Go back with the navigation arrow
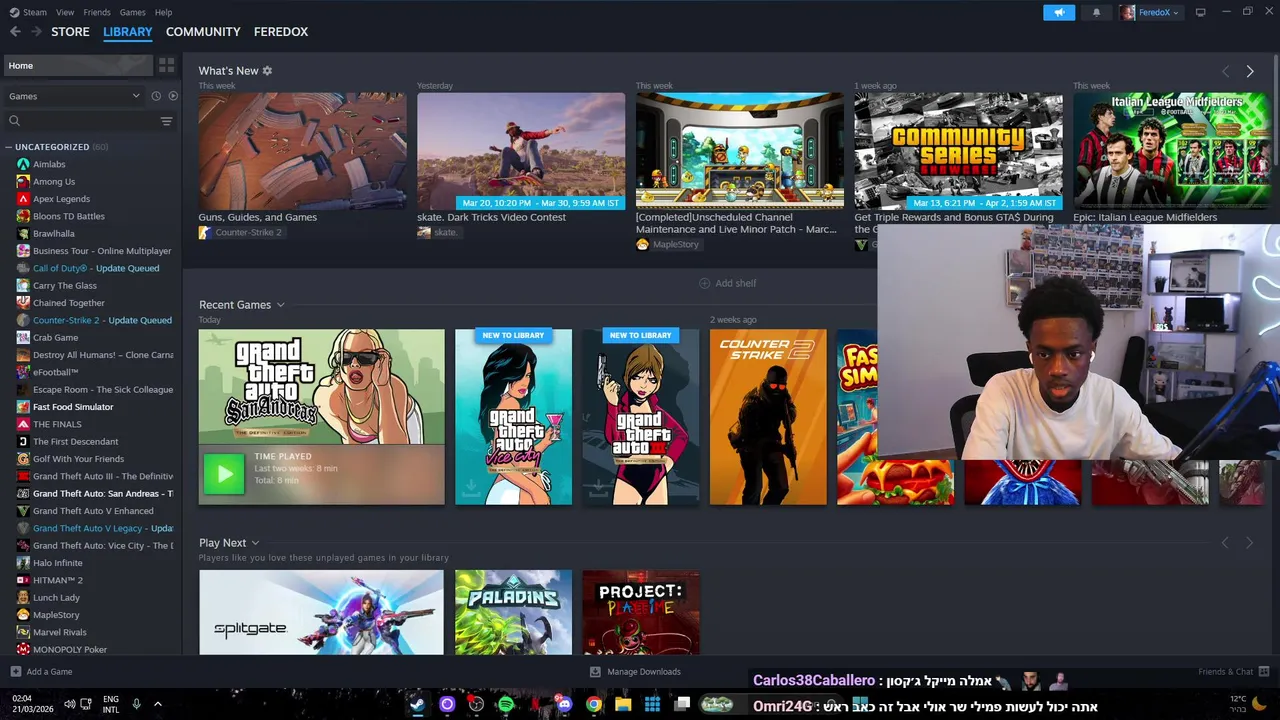The image size is (1280, 720). (15, 32)
